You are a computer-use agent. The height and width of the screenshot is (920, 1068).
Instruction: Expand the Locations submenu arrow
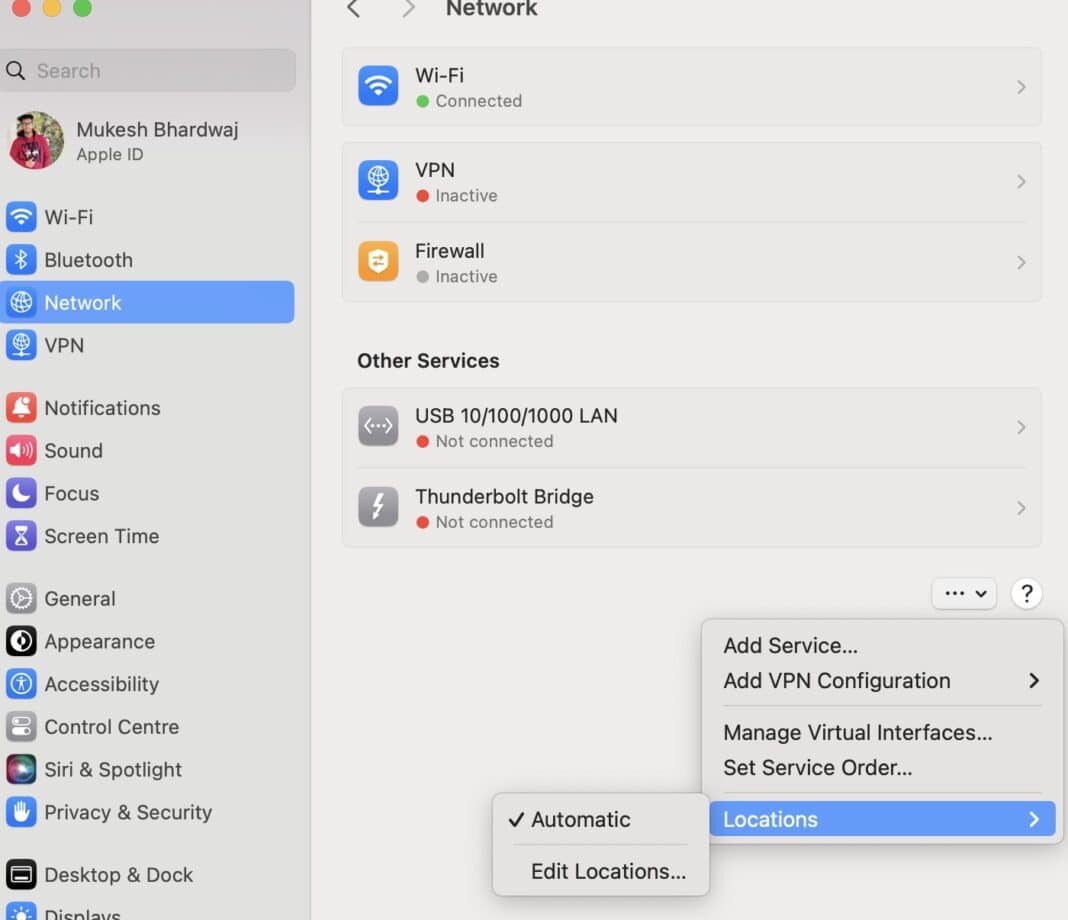[x=1034, y=819]
